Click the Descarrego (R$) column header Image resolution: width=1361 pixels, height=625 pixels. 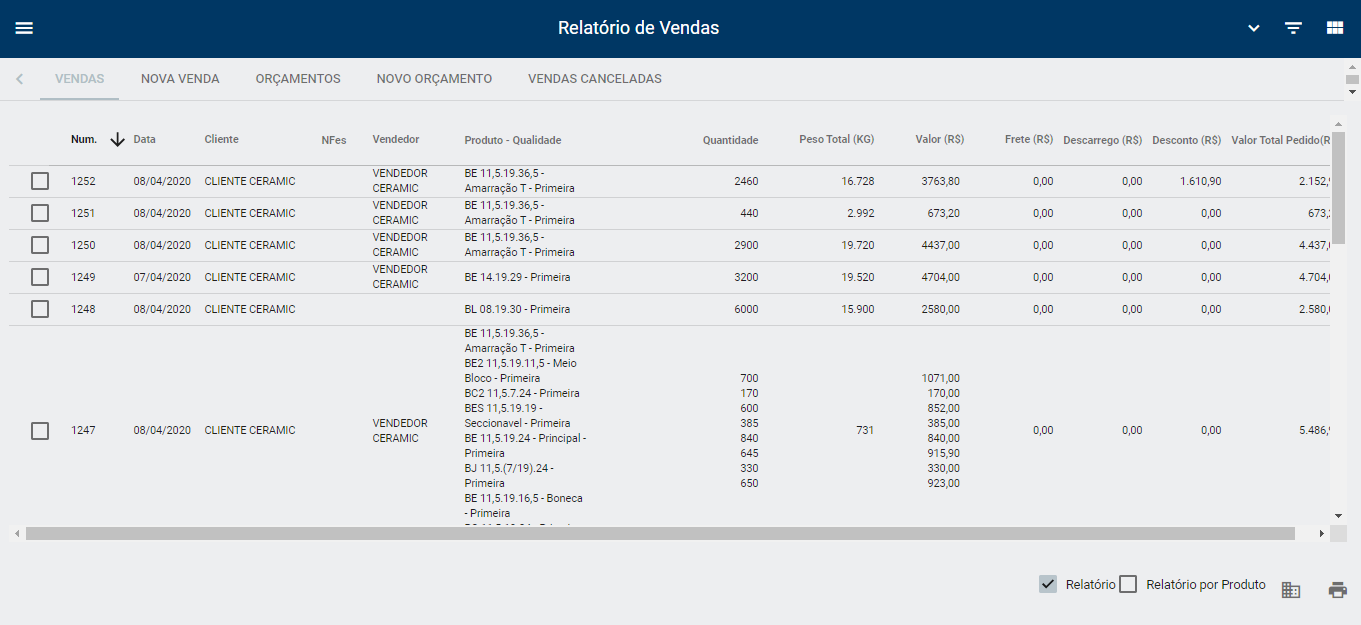click(x=1103, y=141)
